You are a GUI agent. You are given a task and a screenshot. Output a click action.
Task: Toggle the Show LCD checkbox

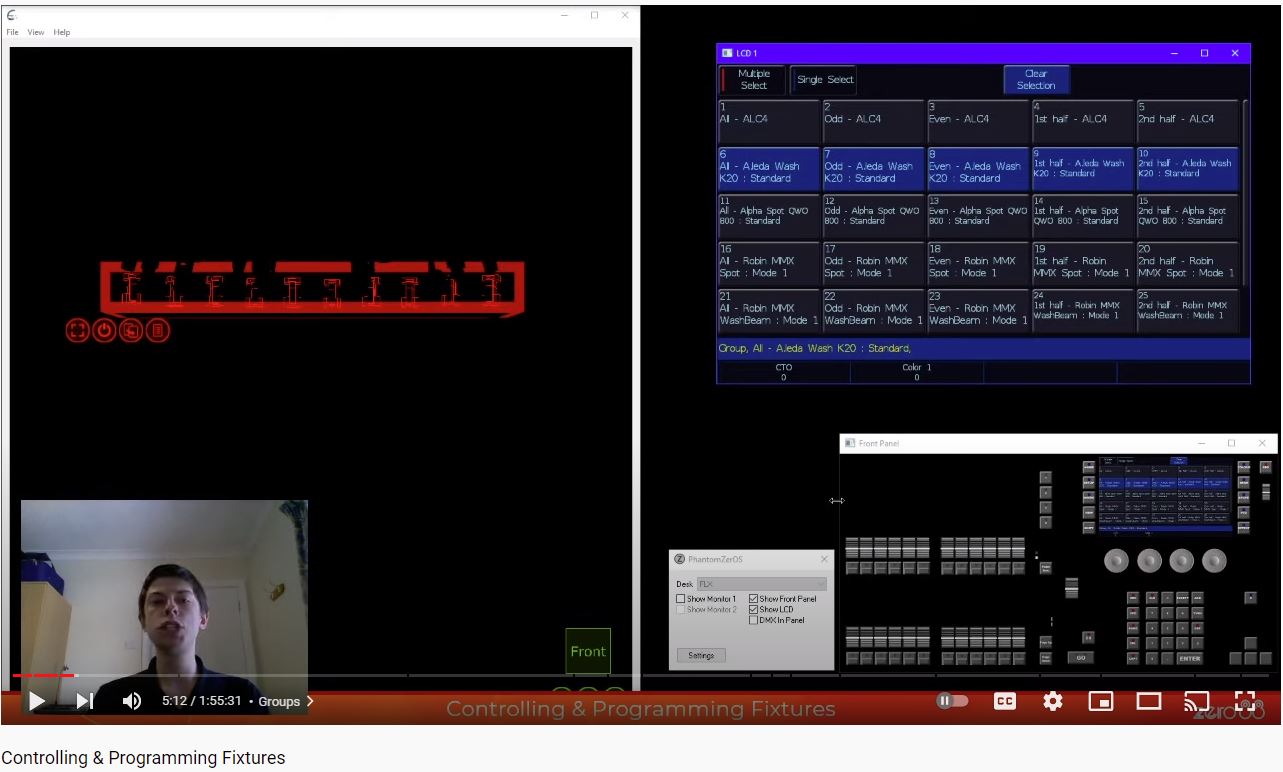(x=754, y=609)
